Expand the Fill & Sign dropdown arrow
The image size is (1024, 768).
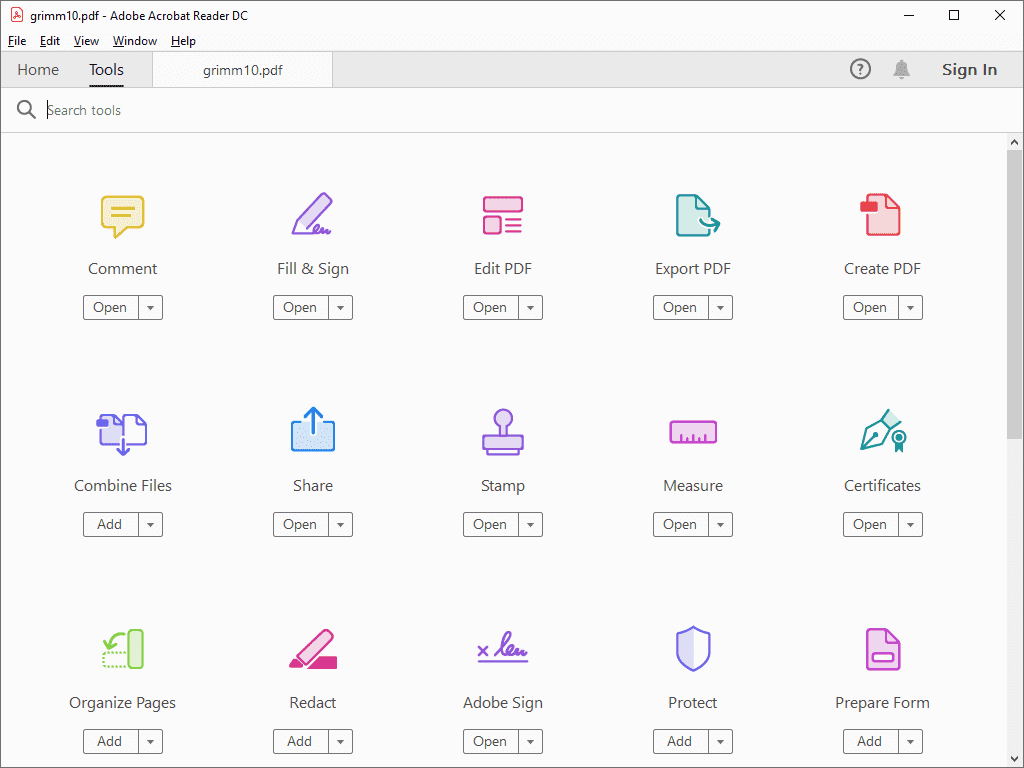pos(341,308)
